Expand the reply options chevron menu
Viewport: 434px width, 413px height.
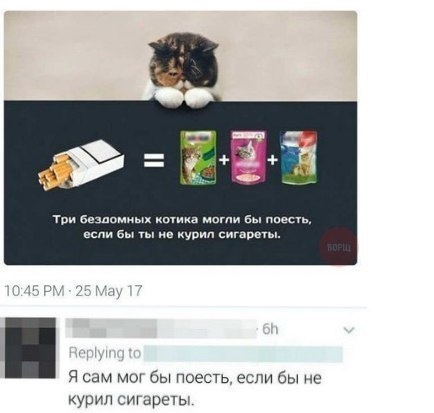point(349,330)
